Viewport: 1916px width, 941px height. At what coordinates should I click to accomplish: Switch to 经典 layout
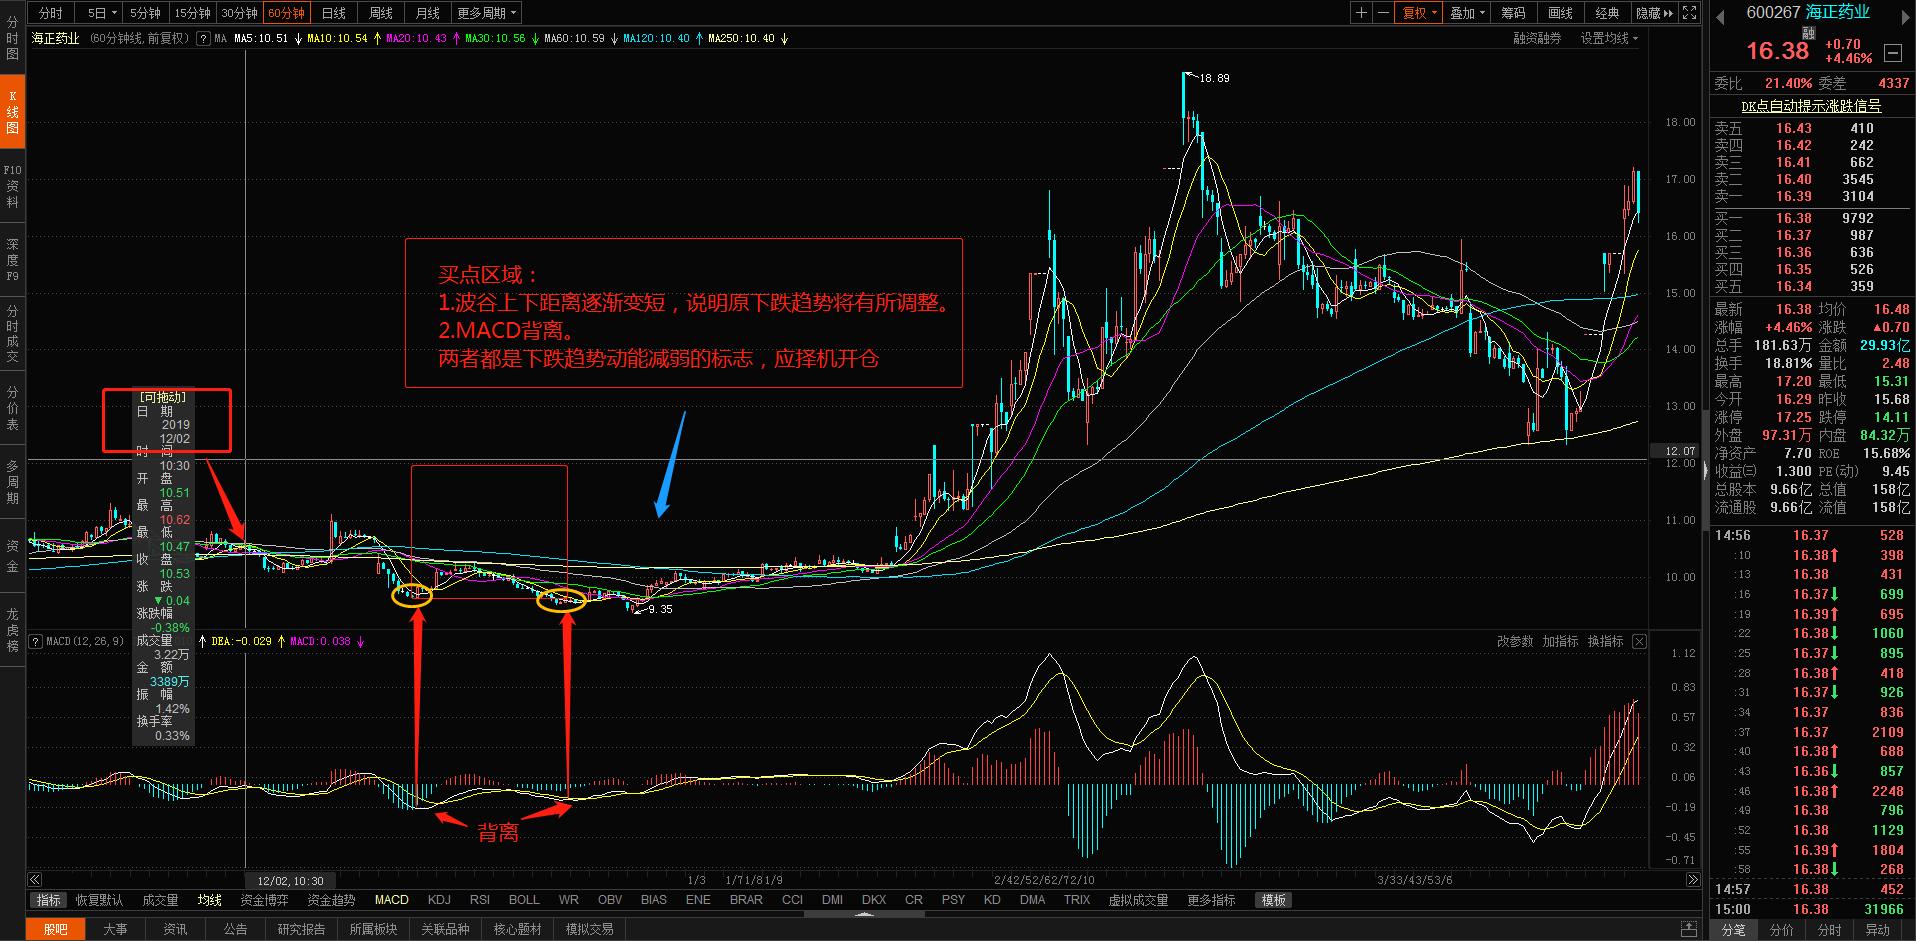1608,13
